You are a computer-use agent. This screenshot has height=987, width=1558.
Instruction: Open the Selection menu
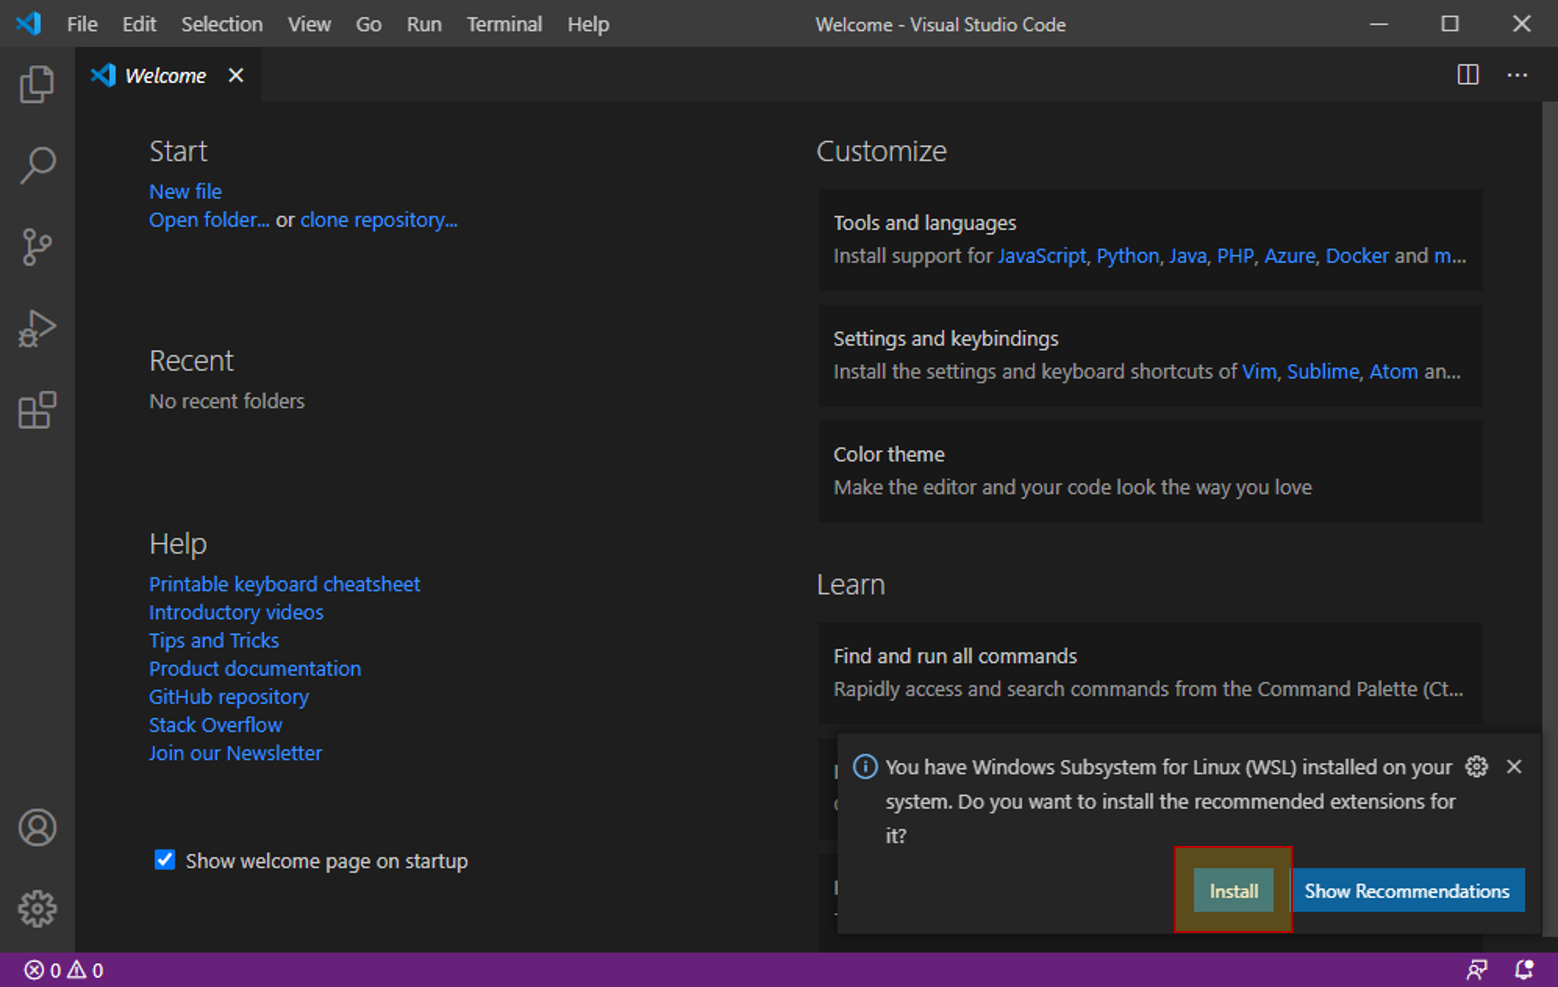[221, 24]
